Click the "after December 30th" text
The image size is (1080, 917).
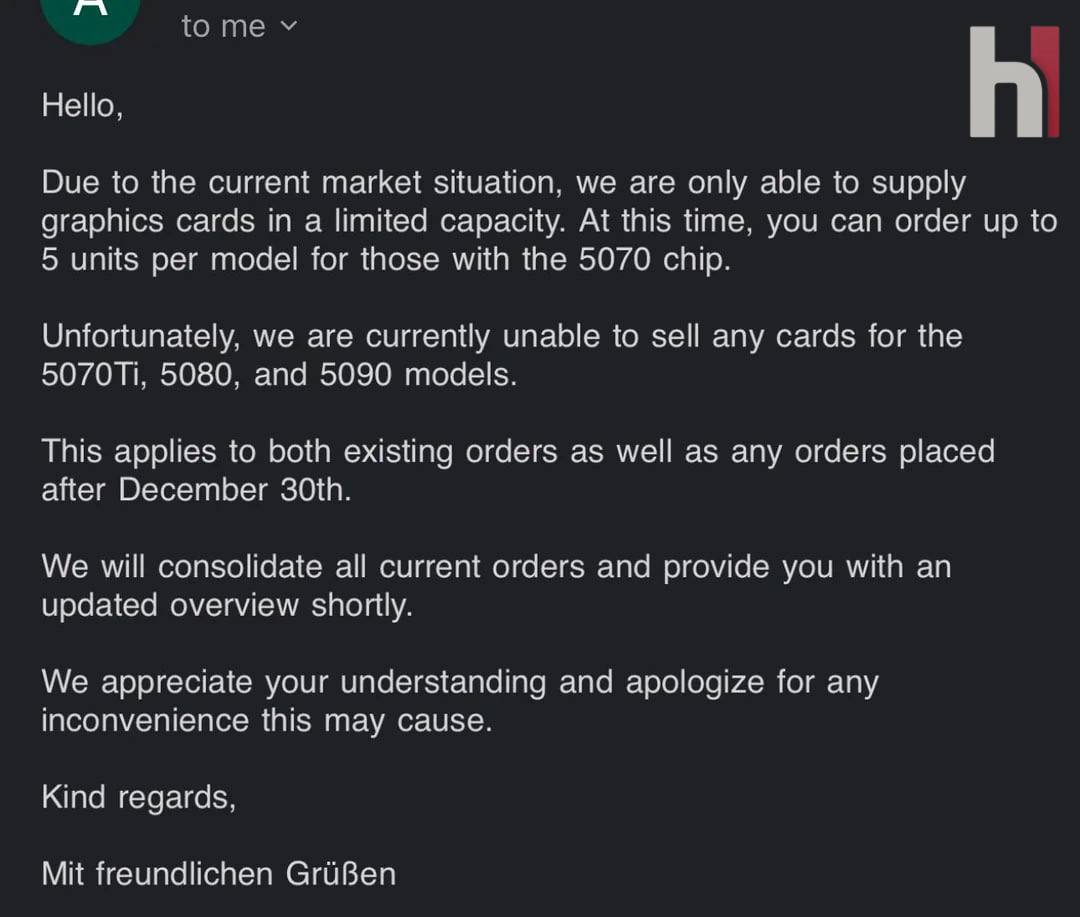(196, 489)
